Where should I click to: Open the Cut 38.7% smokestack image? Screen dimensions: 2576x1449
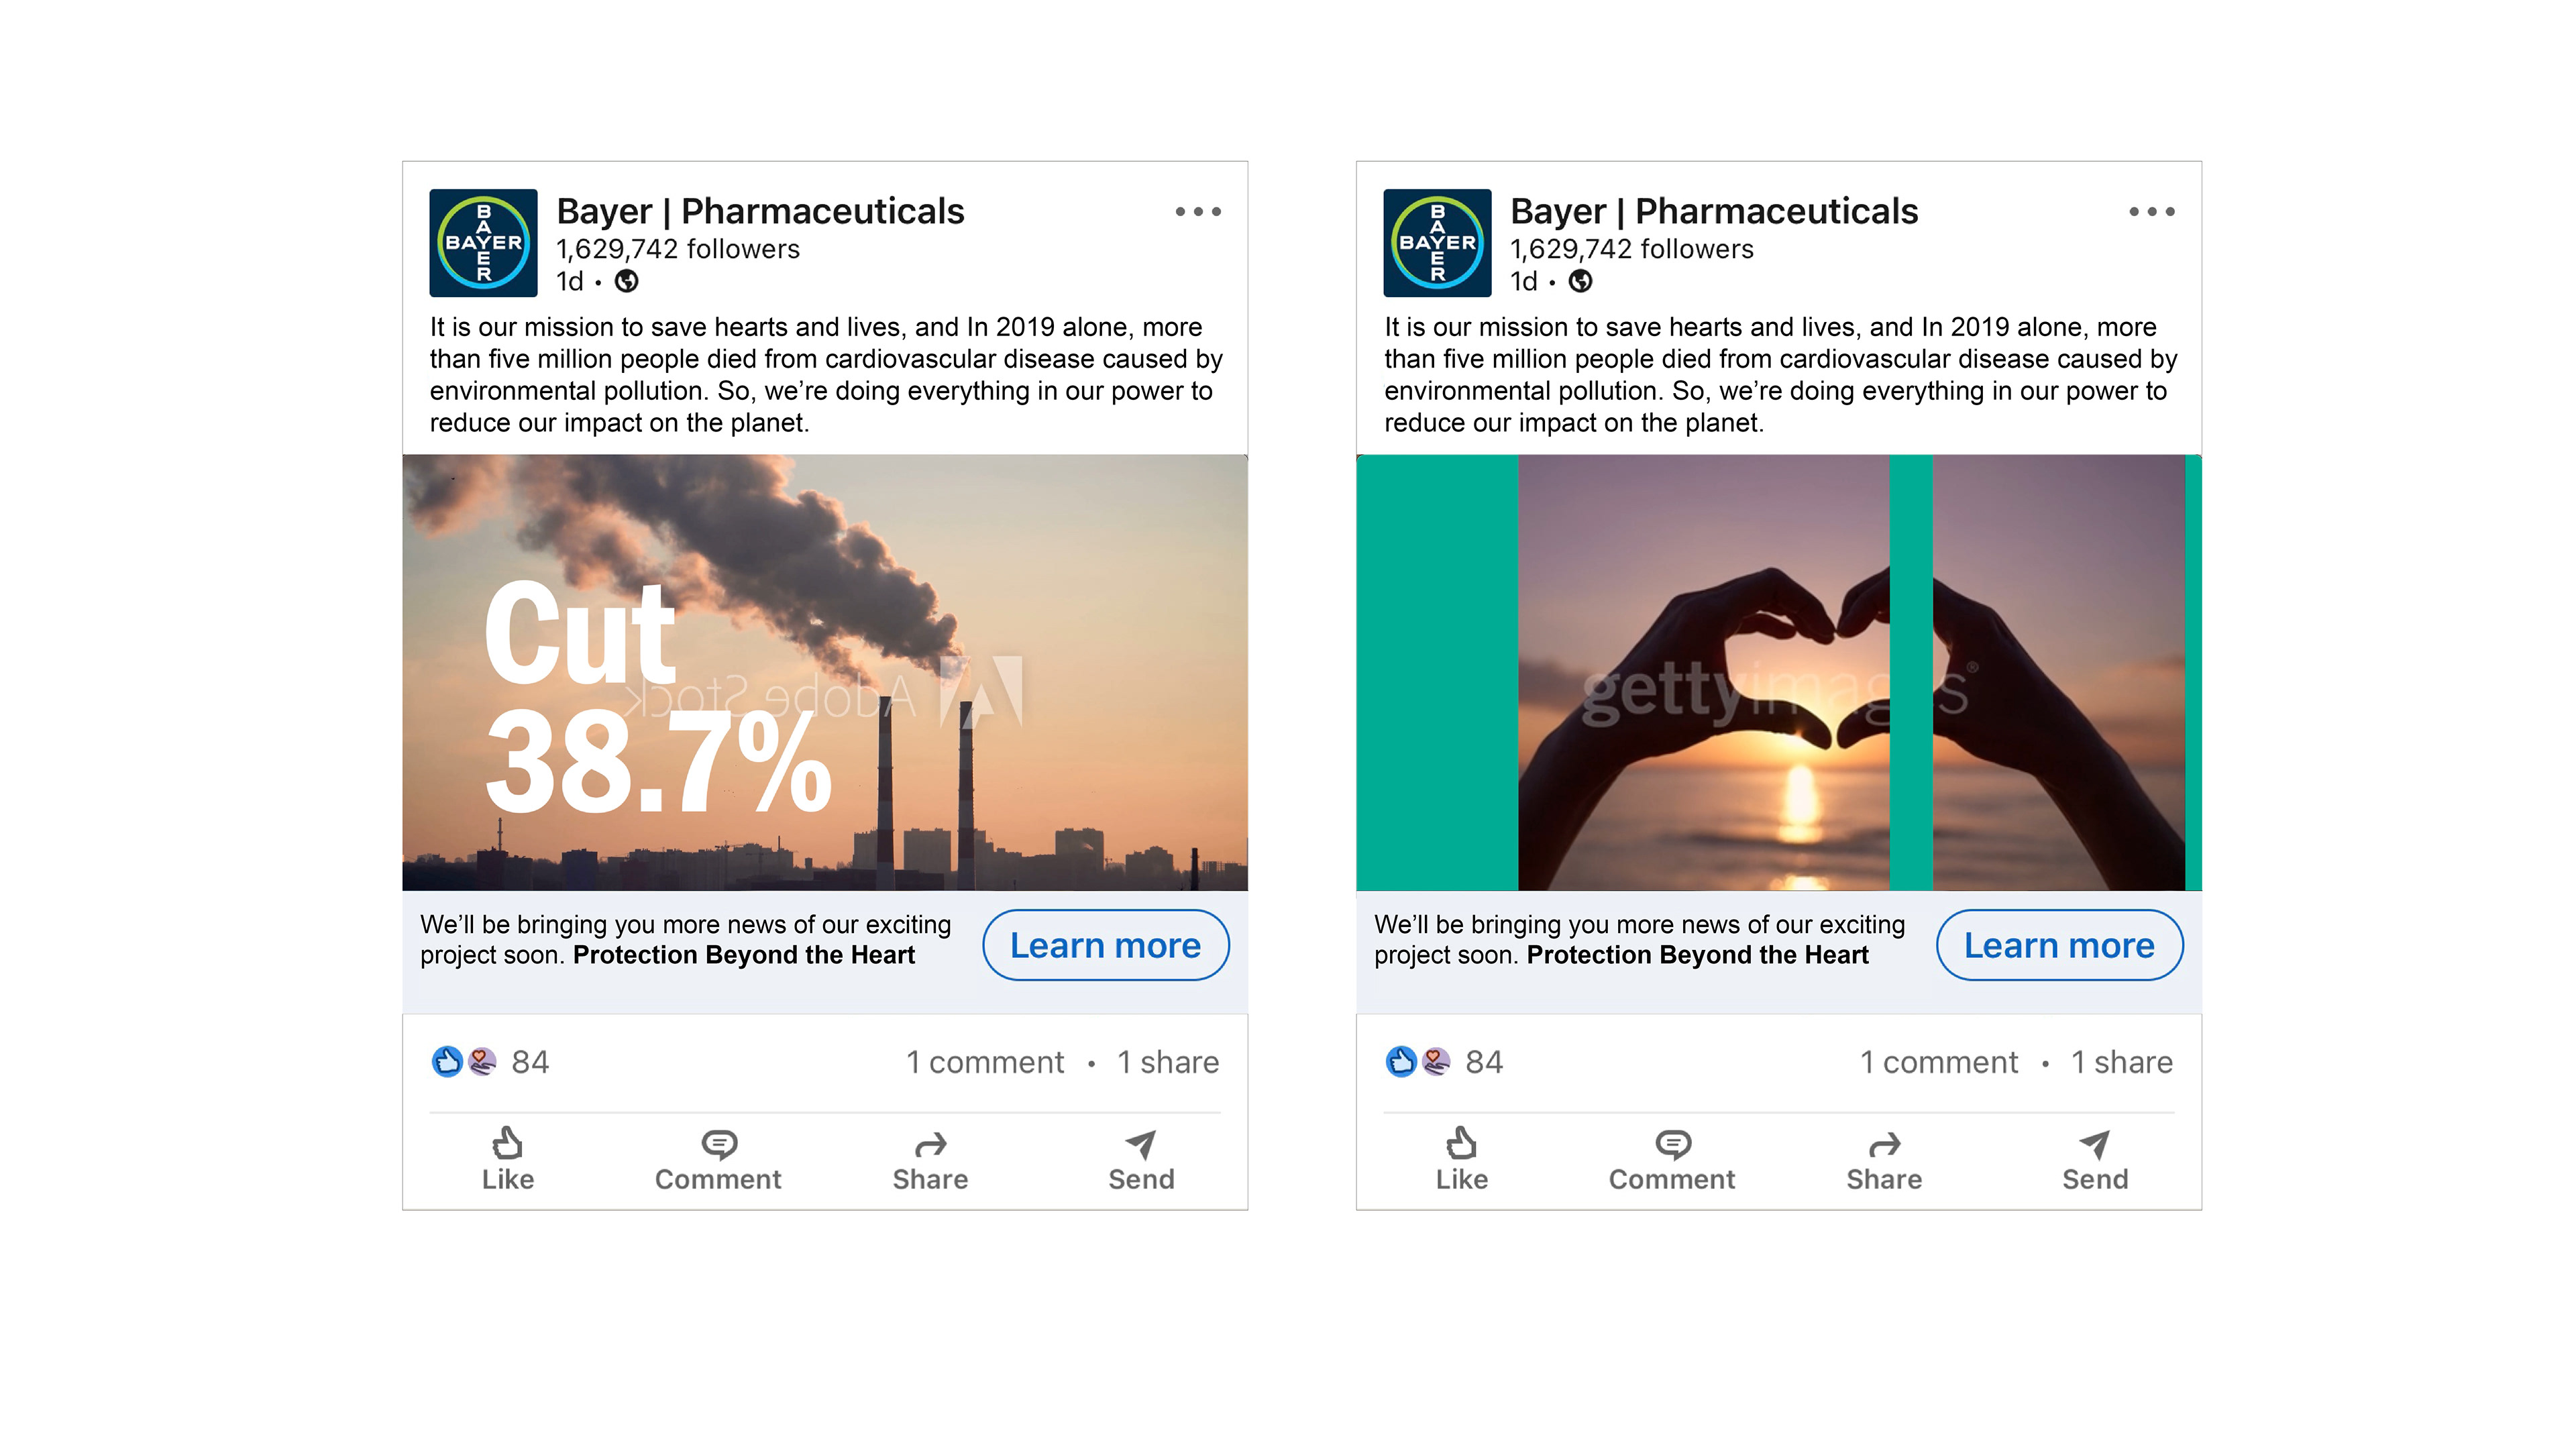coord(825,673)
